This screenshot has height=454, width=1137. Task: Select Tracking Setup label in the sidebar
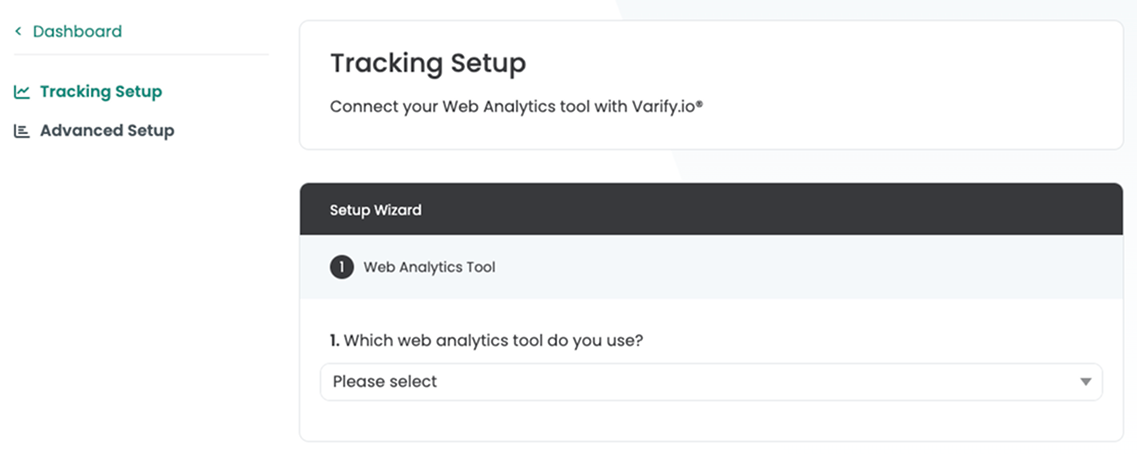pos(101,92)
